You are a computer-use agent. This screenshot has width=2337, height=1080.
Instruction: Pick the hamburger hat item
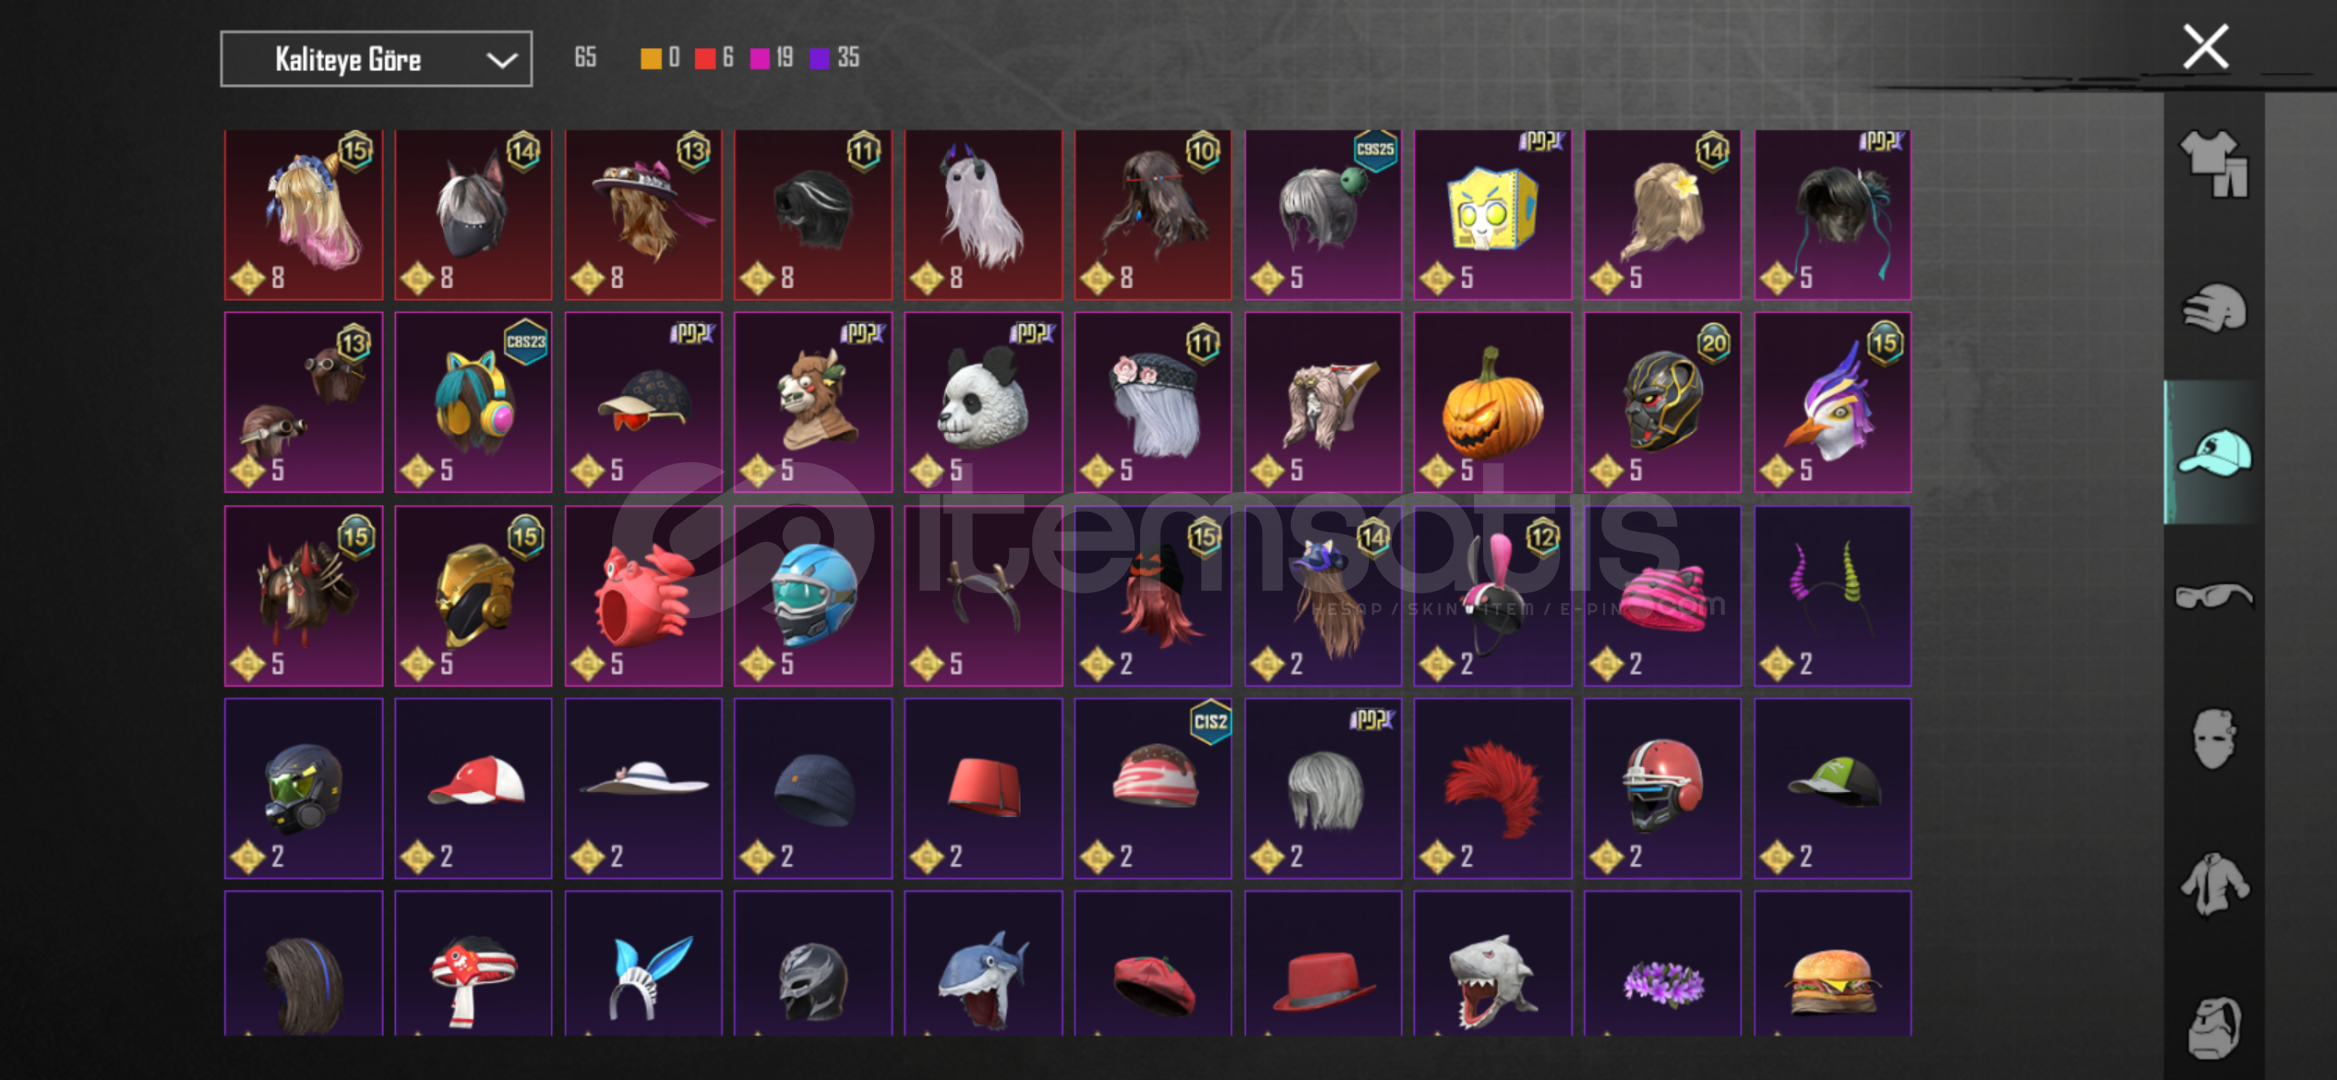[1832, 964]
